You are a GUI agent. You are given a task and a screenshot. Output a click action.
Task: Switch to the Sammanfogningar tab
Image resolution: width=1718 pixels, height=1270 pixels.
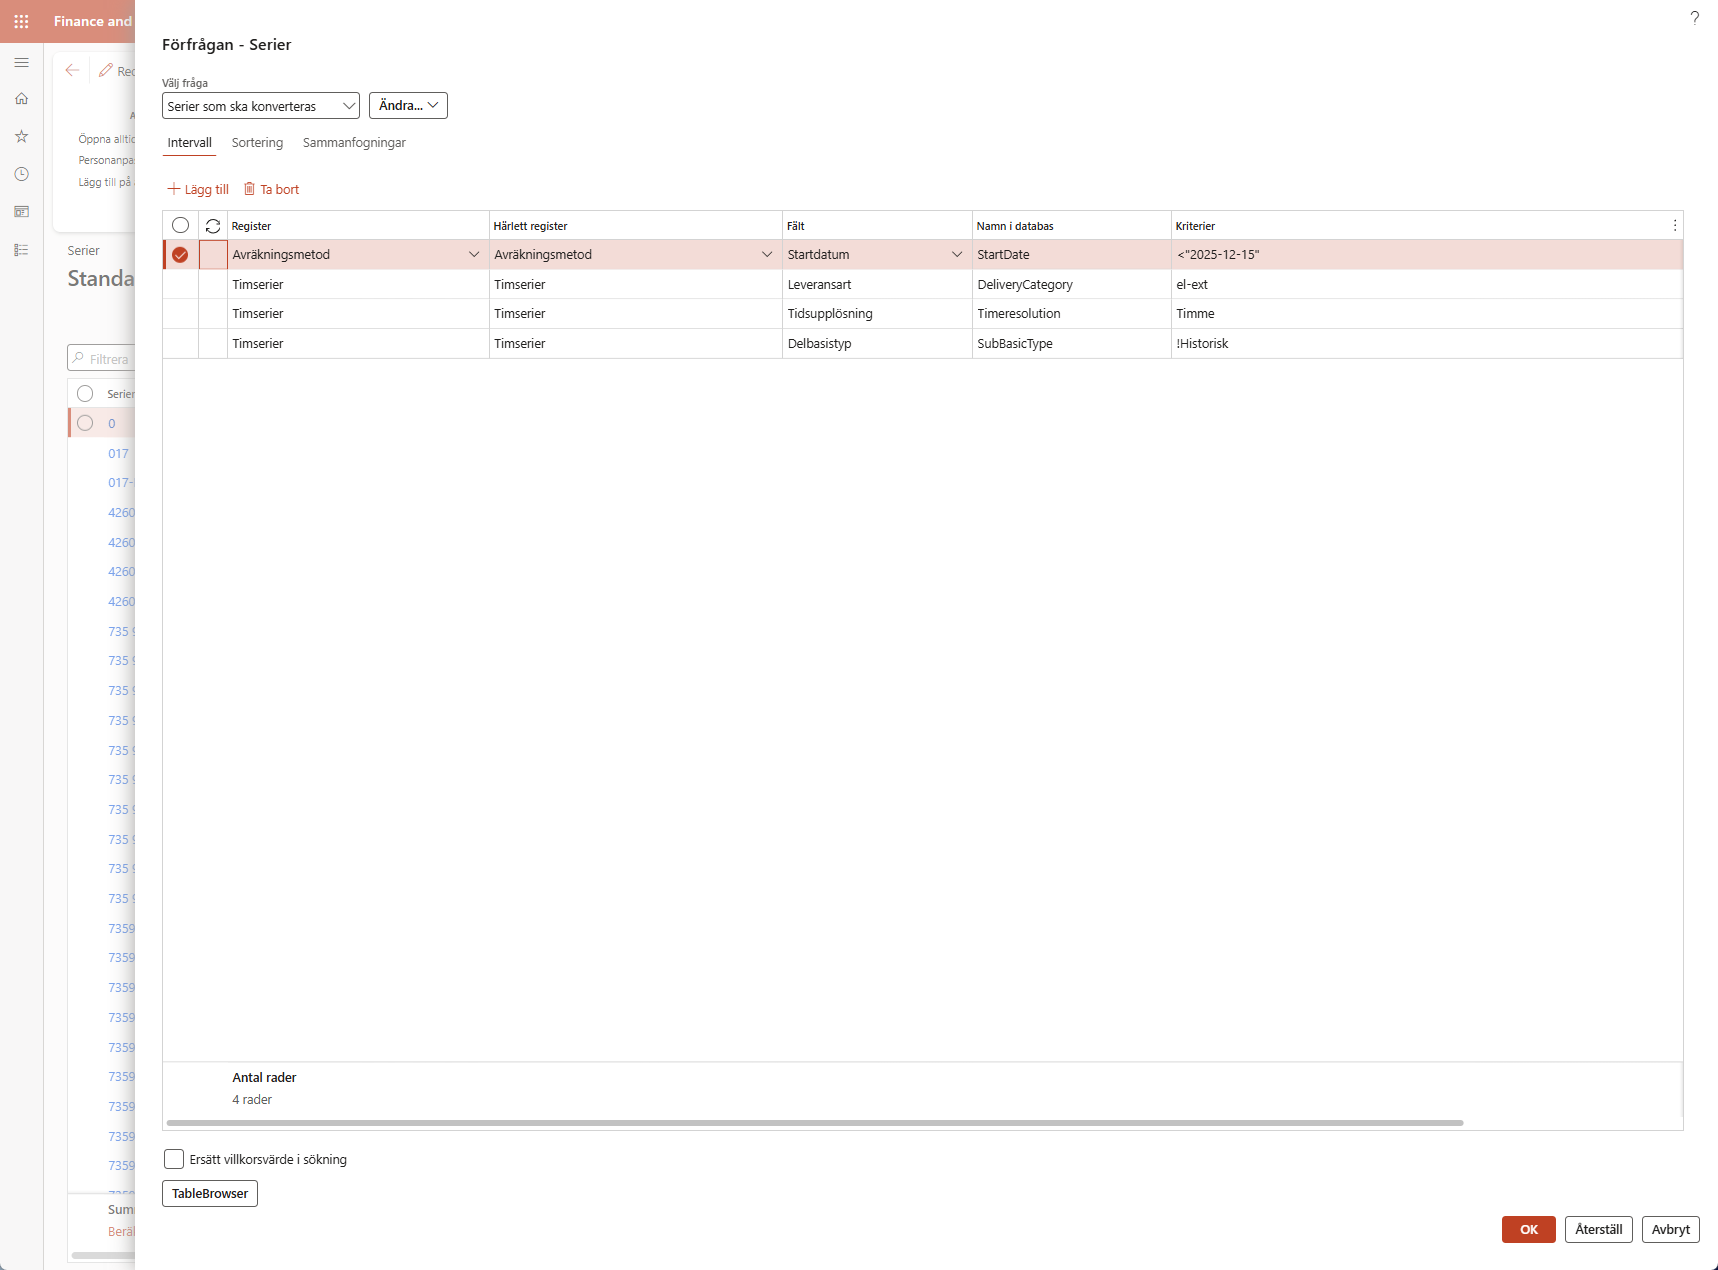(354, 143)
